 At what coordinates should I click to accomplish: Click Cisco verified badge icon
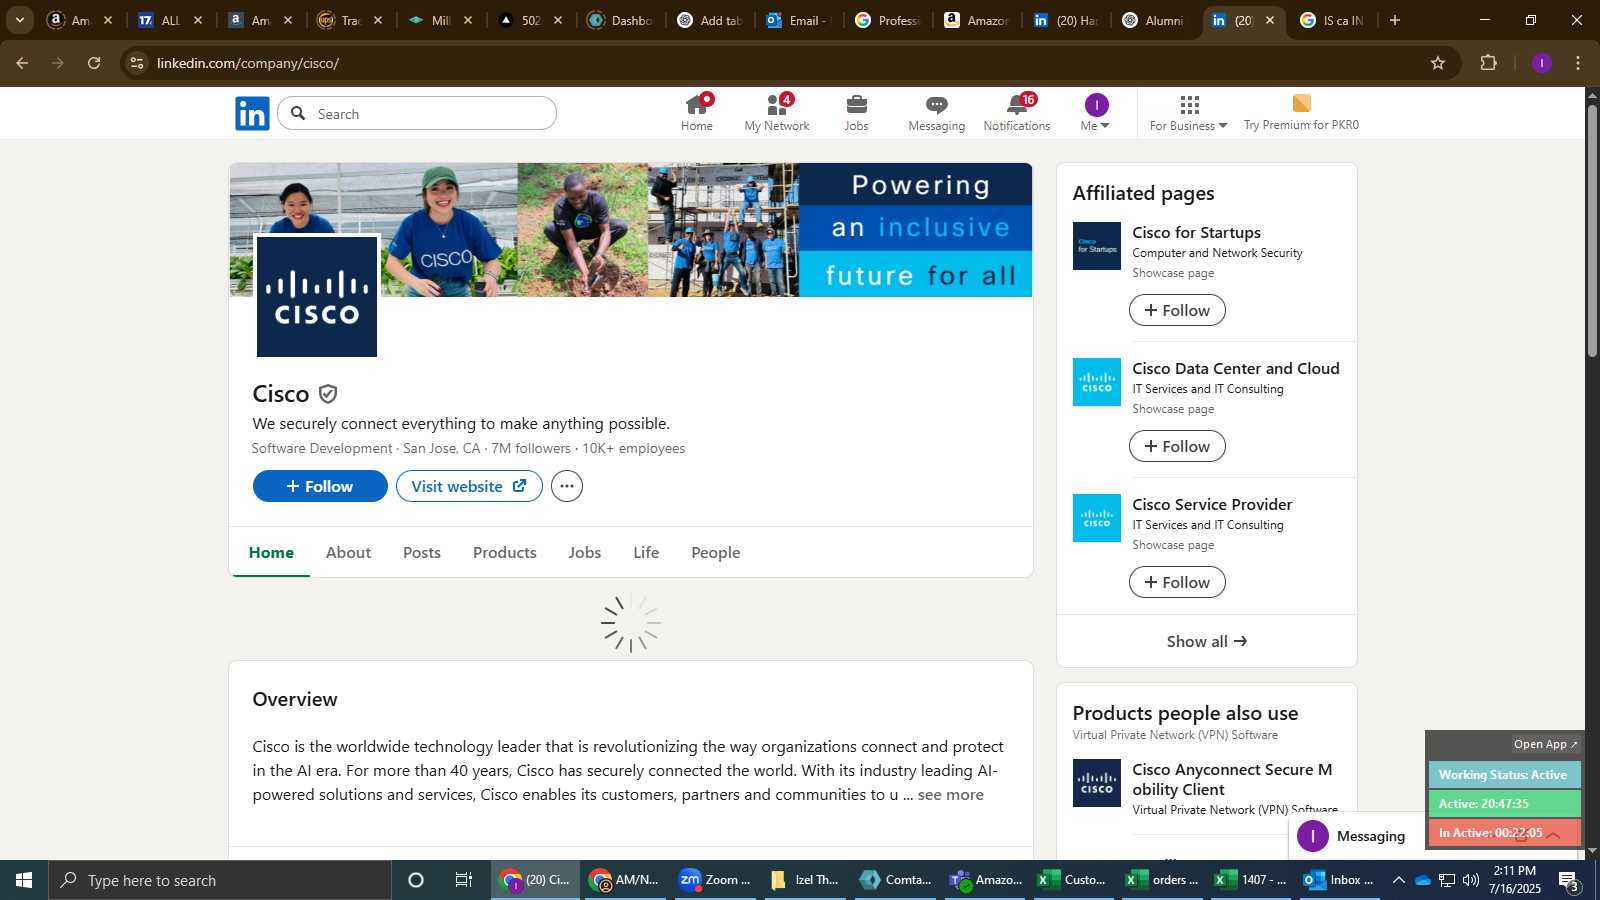click(x=328, y=394)
